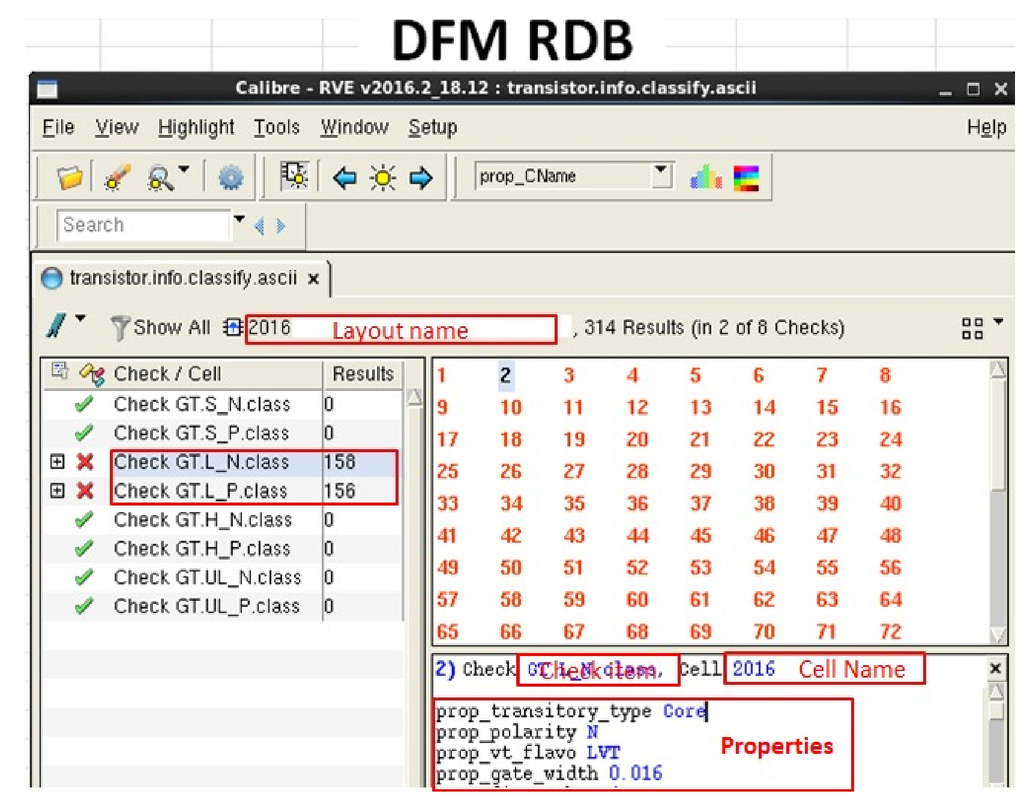The image size is (1033, 803).
Task: Open the File menu
Action: [x=58, y=127]
